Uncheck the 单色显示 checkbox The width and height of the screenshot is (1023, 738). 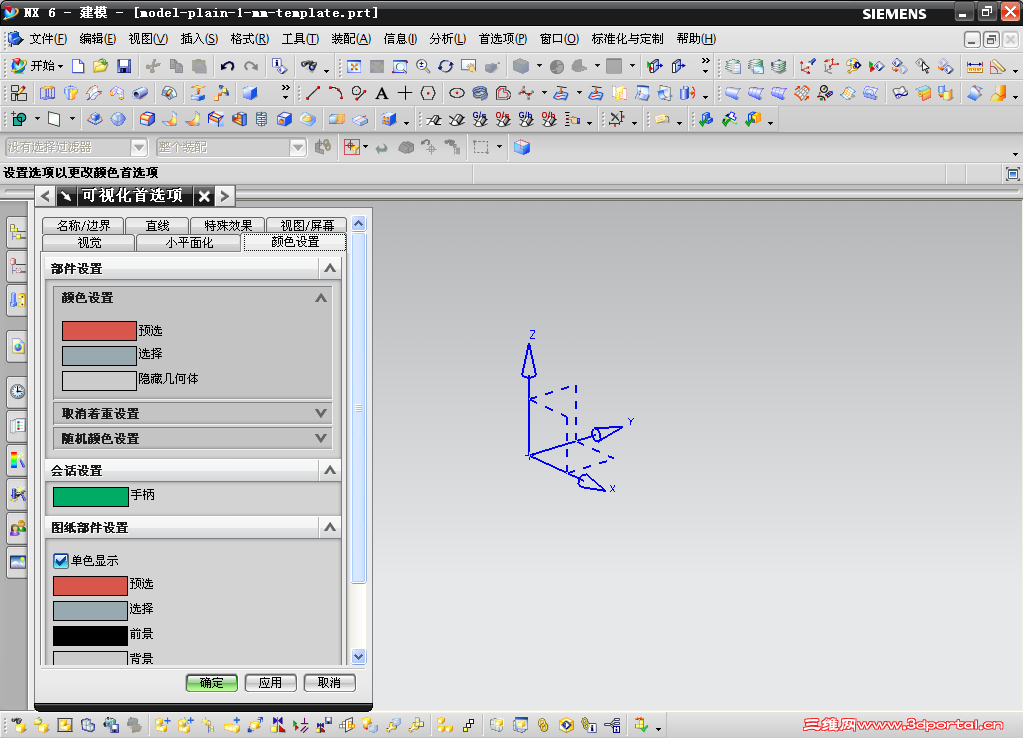60,560
